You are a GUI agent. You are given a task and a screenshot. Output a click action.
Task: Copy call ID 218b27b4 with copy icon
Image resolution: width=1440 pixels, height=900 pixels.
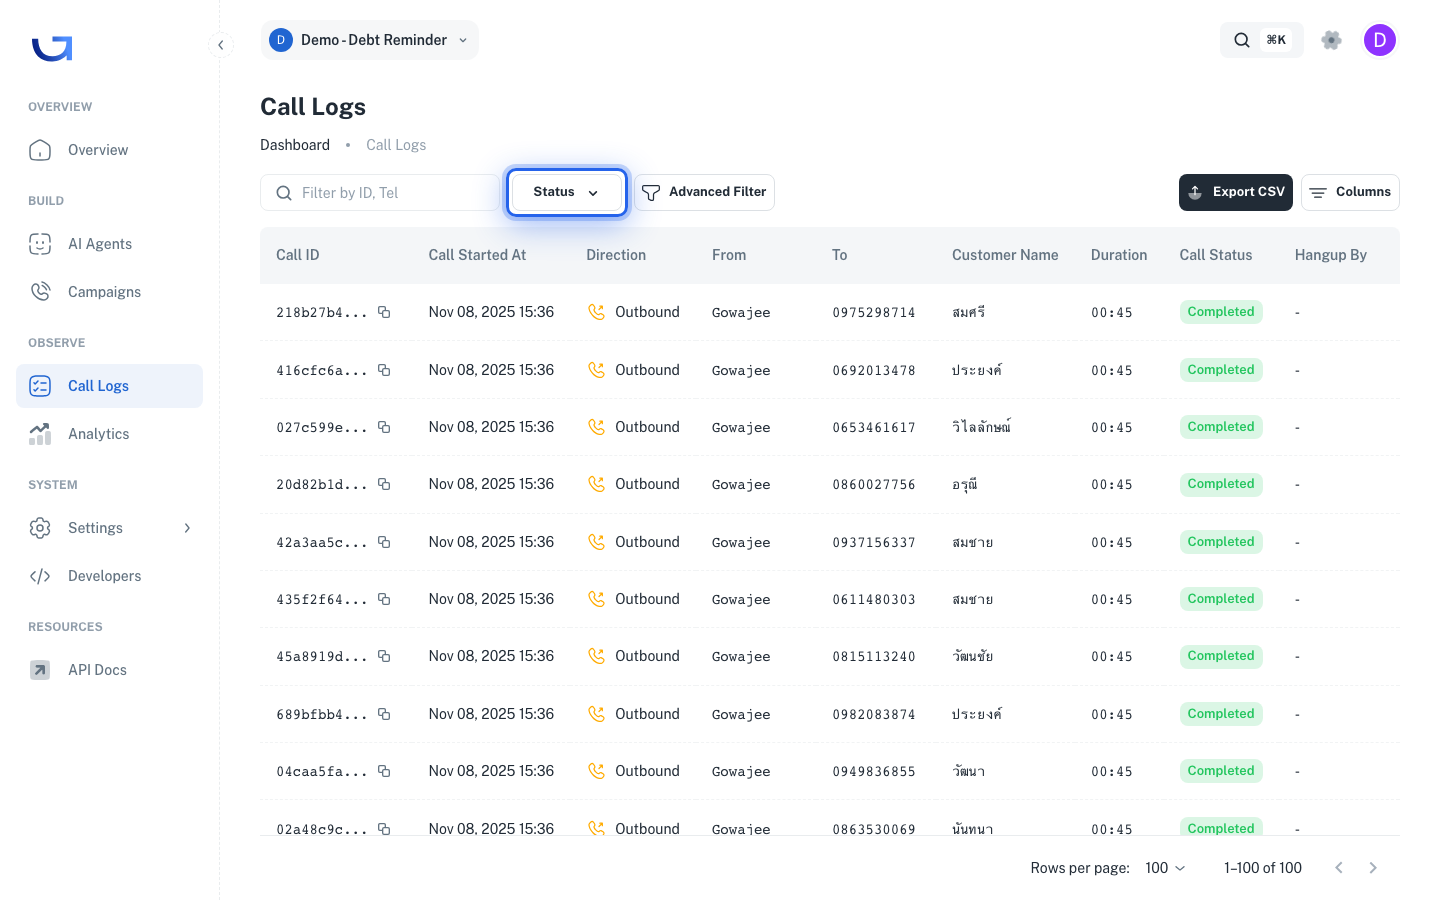(384, 312)
